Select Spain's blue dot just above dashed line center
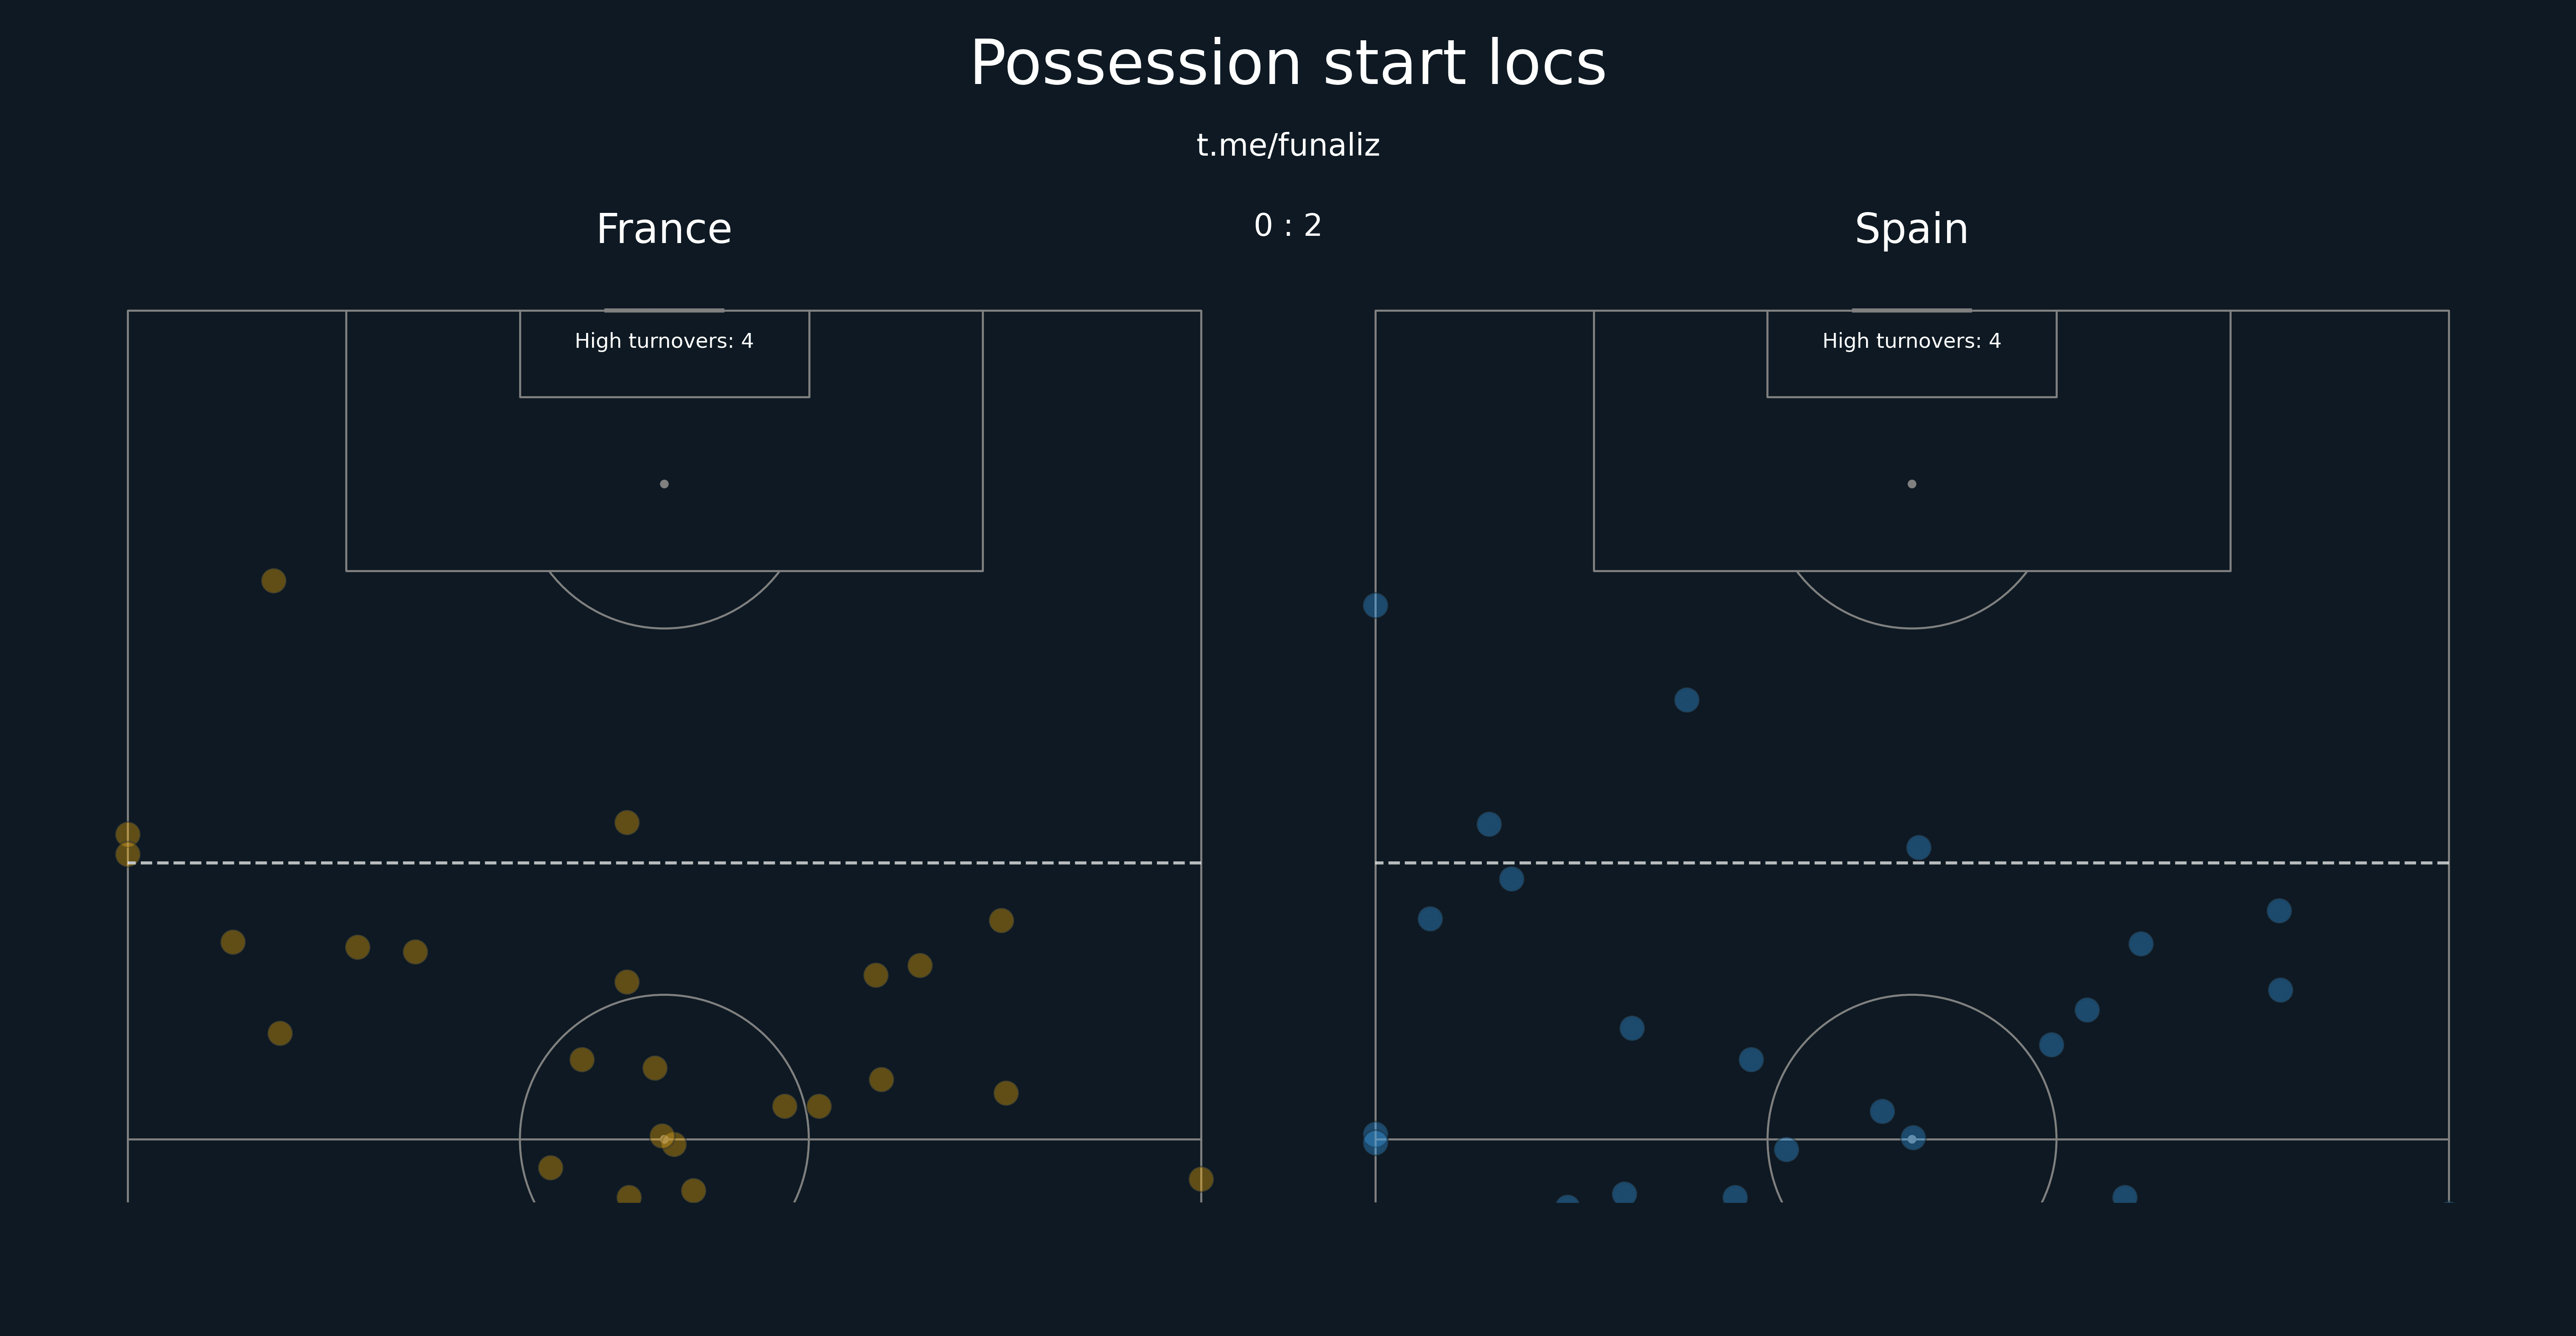This screenshot has height=1336, width=2576. click(1918, 848)
